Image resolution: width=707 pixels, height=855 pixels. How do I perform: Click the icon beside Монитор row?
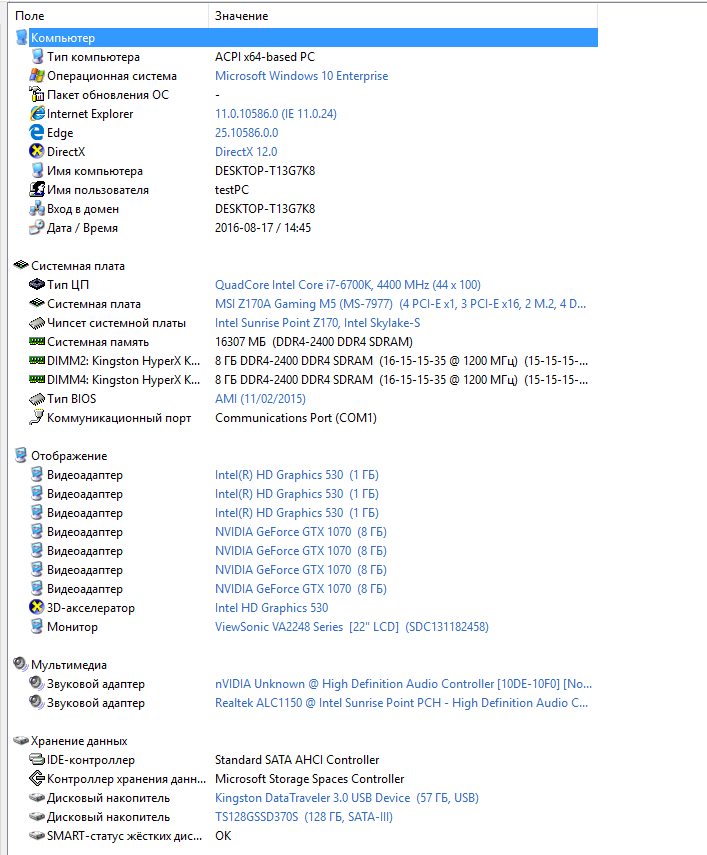click(x=37, y=627)
